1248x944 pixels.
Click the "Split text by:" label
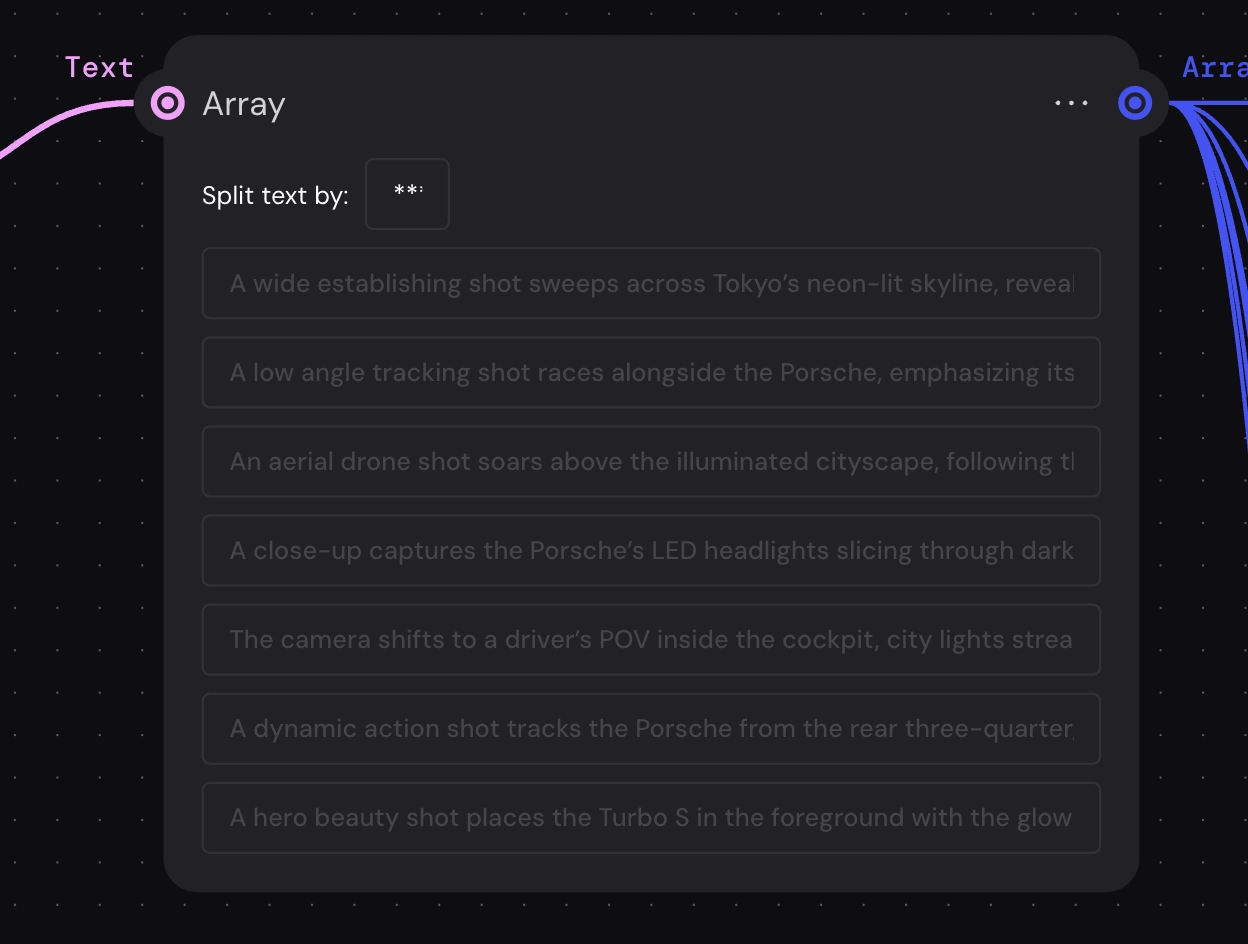coord(275,195)
